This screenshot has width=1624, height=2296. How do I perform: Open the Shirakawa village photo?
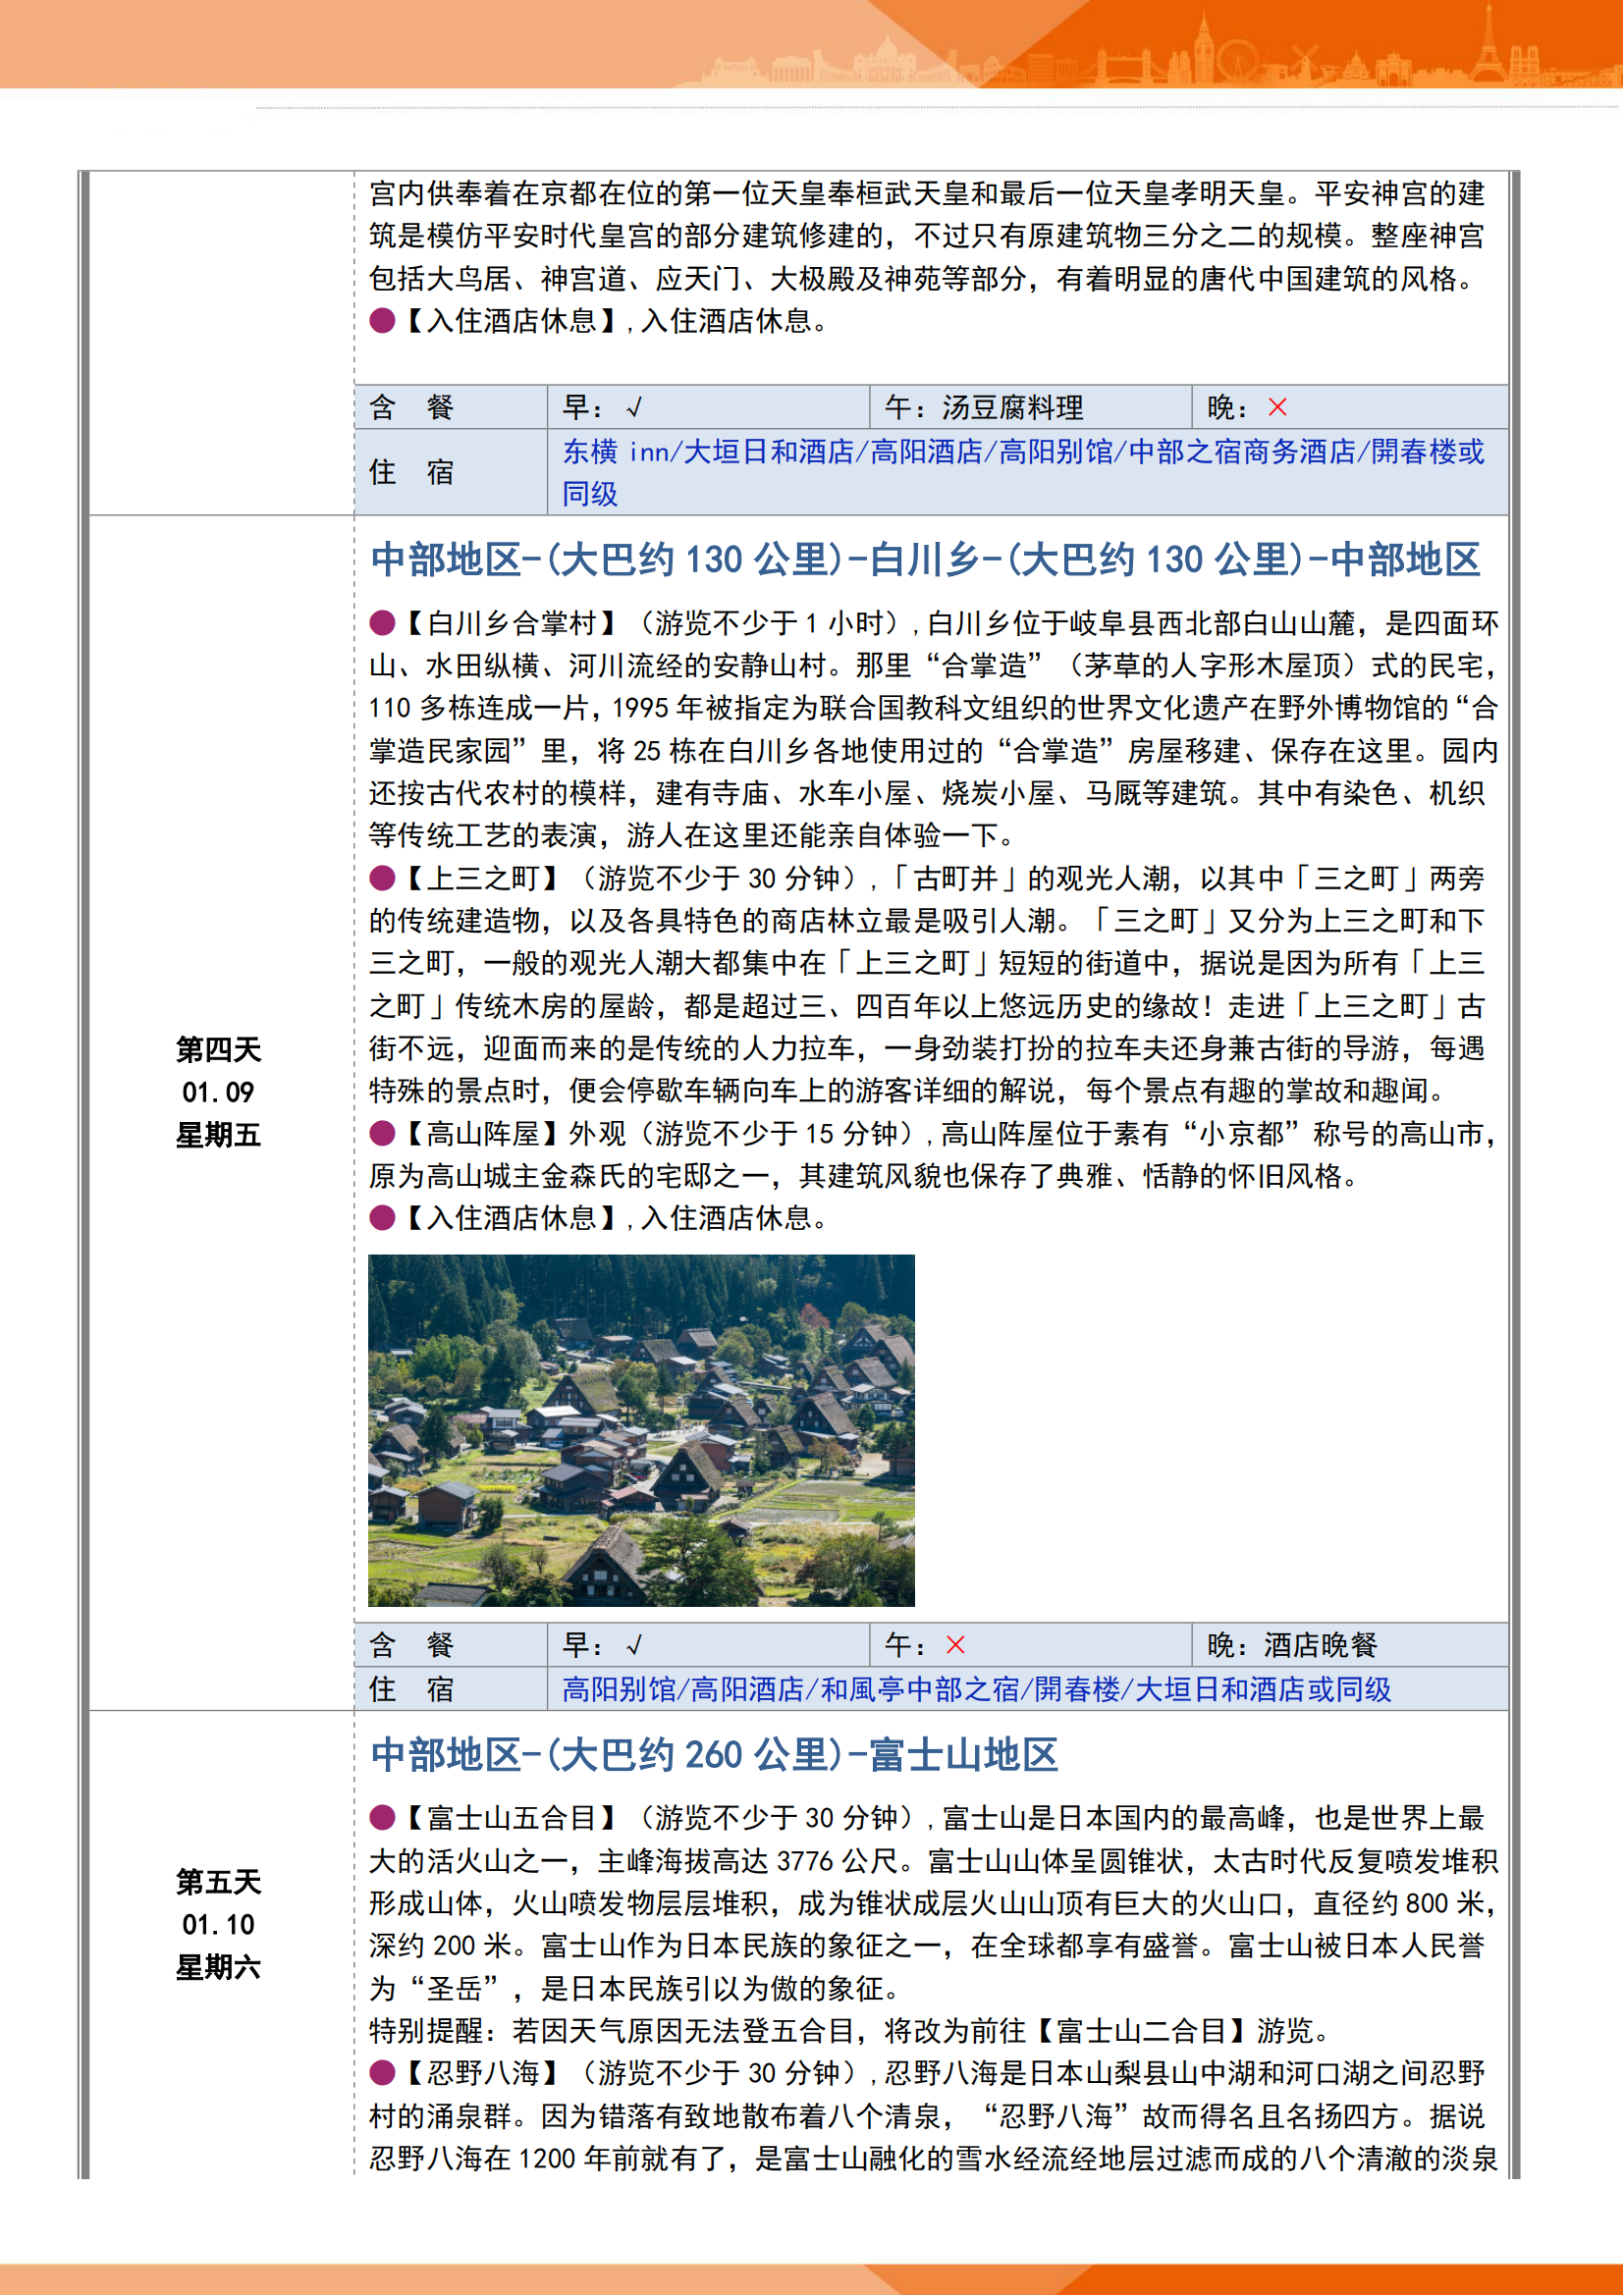[x=641, y=1430]
